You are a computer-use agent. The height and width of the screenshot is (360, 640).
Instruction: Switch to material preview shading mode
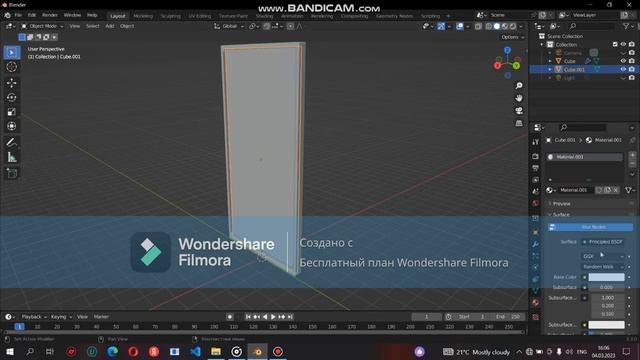click(505, 26)
